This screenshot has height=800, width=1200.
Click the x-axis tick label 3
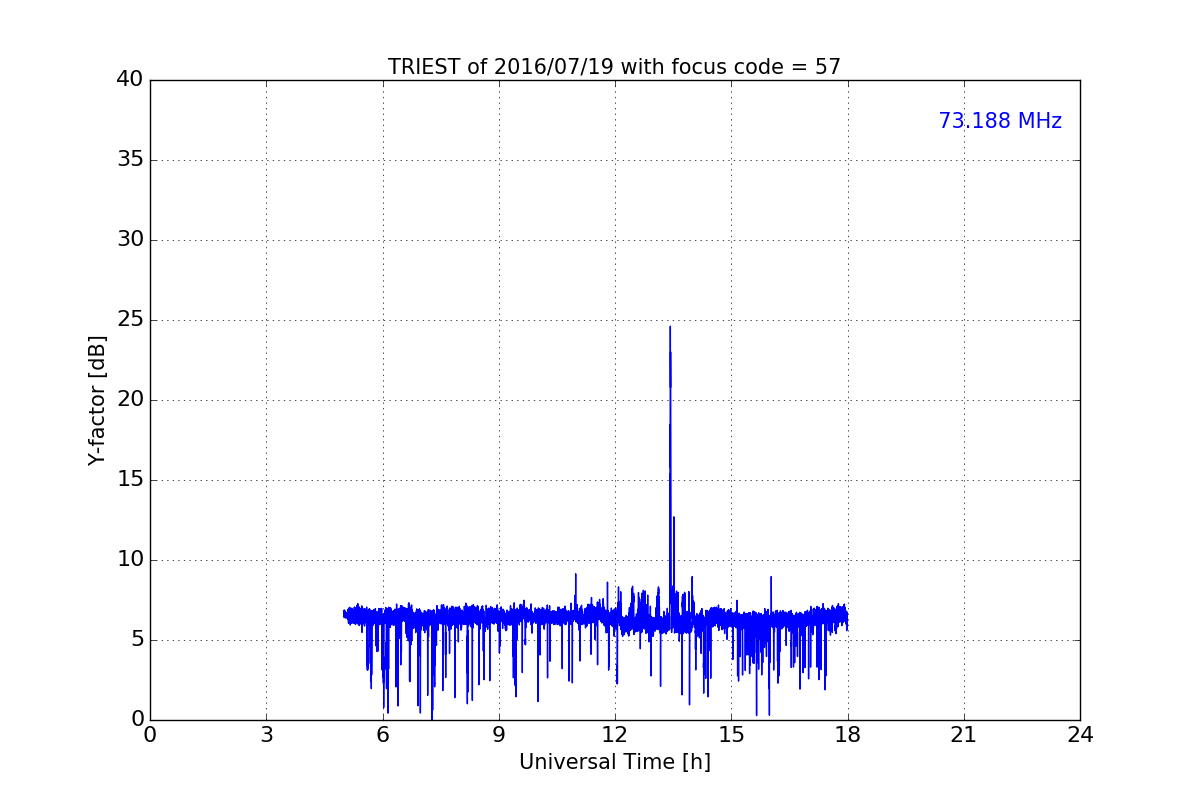[266, 734]
